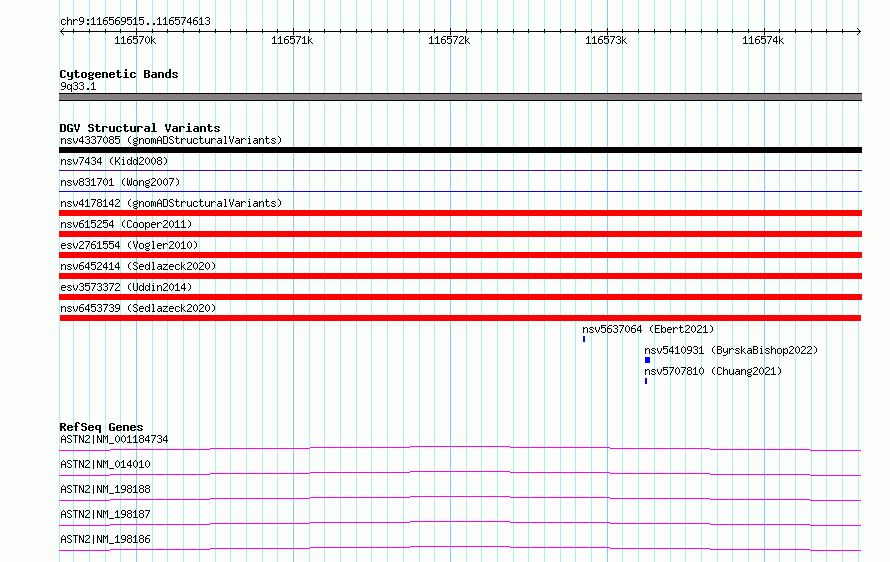890x562 pixels.
Task: Click the 116574k ruler position label
Action: click(763, 40)
